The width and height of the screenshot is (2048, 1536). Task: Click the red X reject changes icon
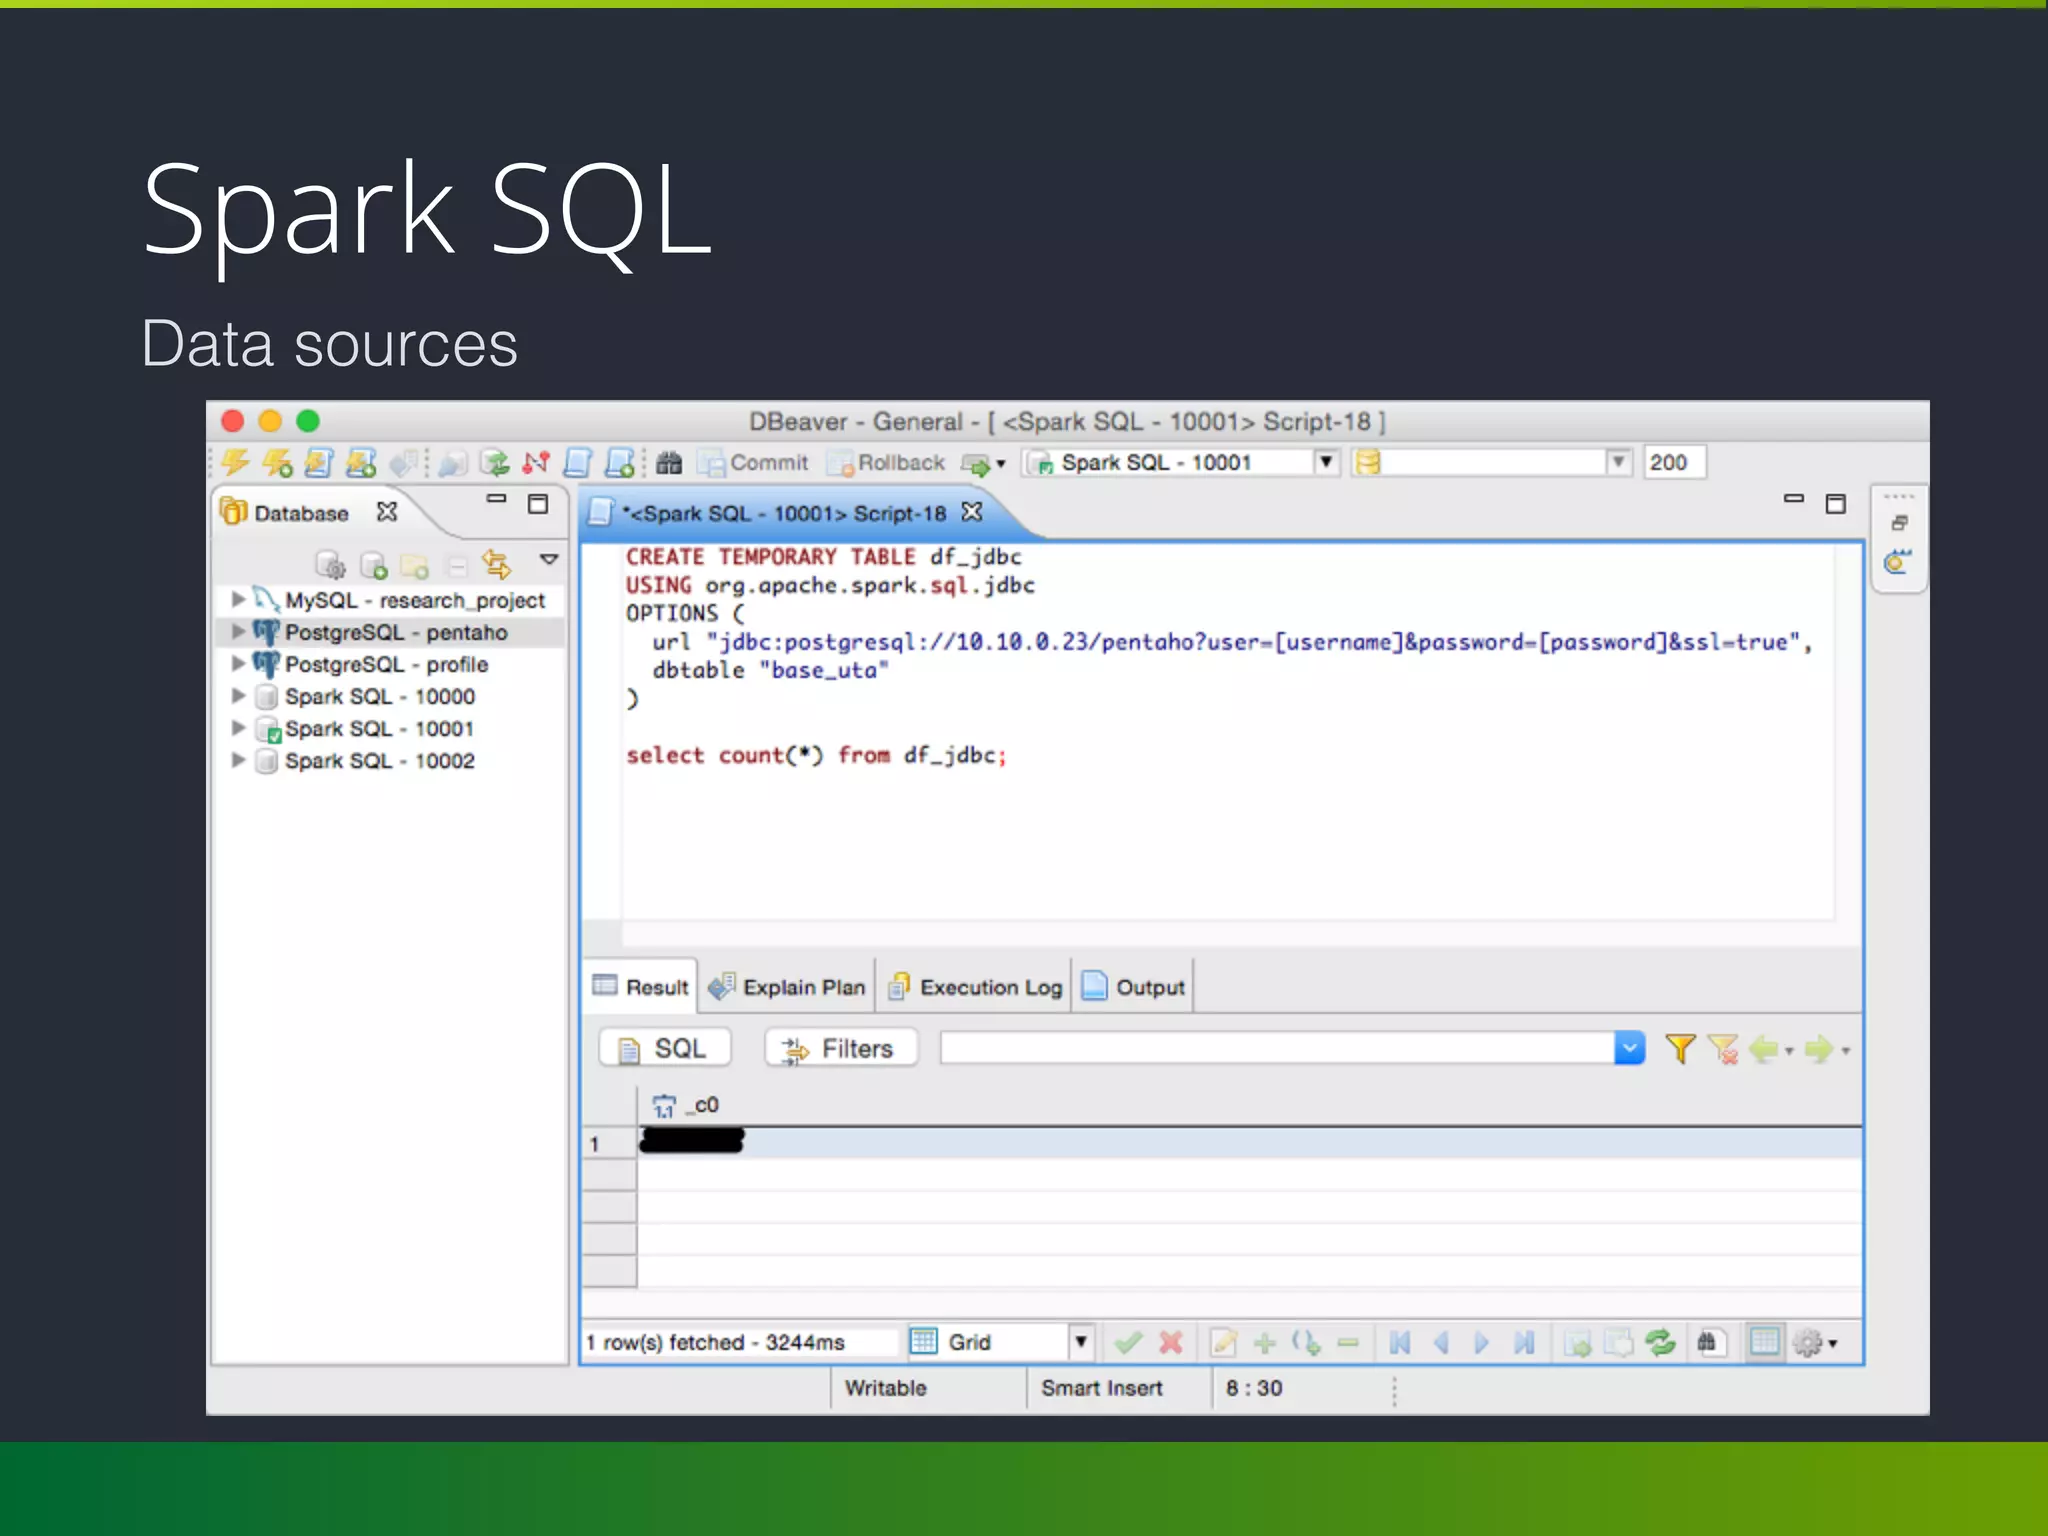click(x=1170, y=1342)
